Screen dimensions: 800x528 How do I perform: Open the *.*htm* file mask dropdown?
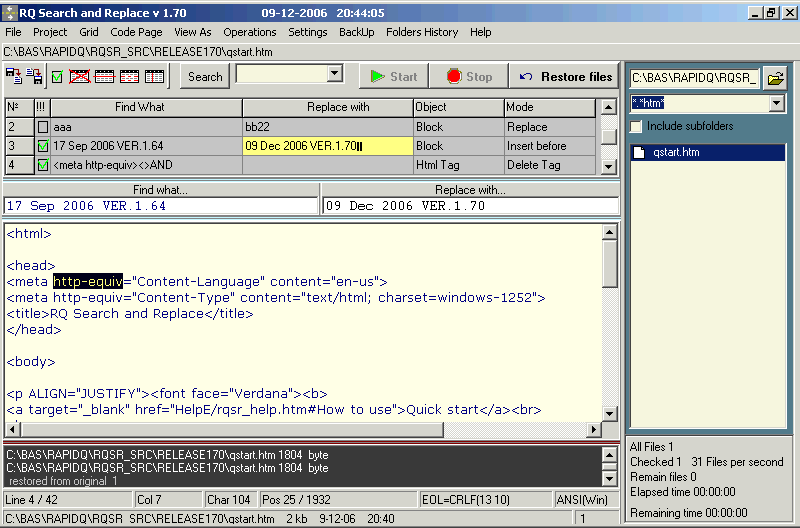pyautogui.click(x=776, y=103)
